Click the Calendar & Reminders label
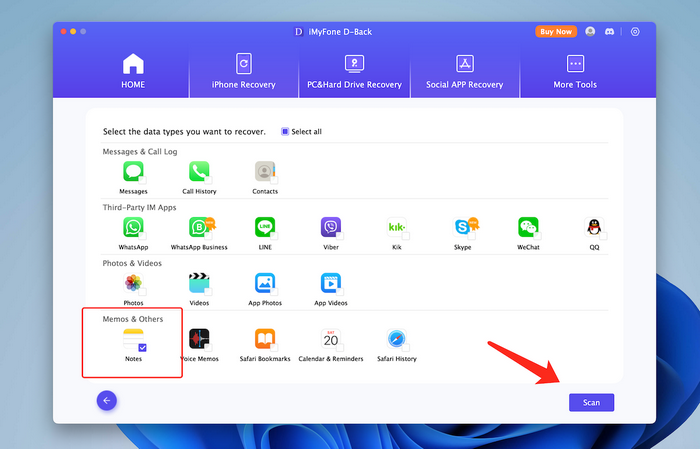This screenshot has width=700, height=449. click(x=331, y=359)
